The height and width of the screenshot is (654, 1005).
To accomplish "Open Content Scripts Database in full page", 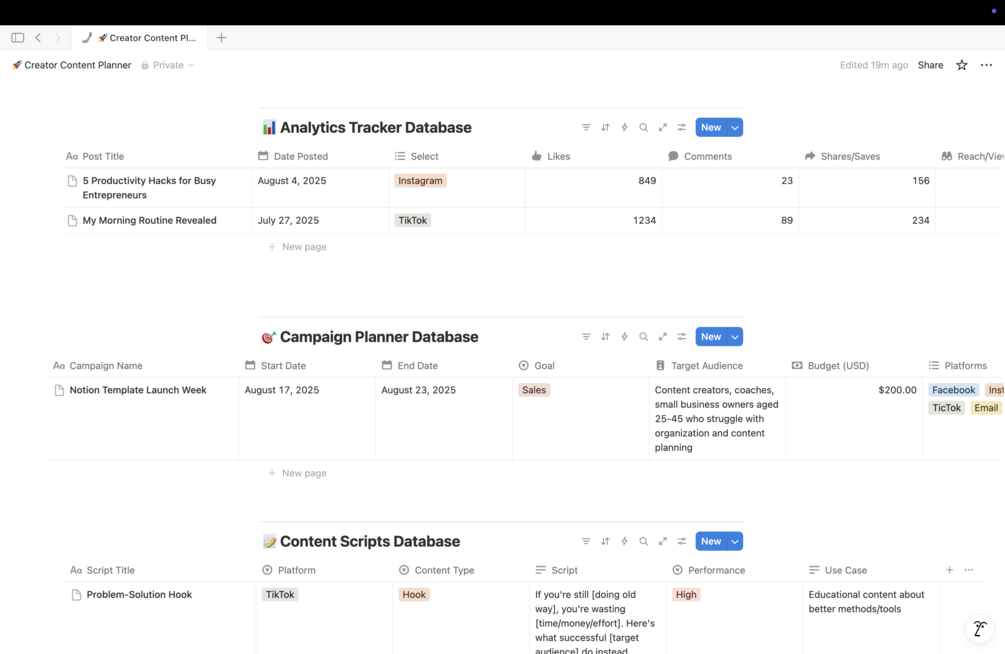I will point(662,542).
